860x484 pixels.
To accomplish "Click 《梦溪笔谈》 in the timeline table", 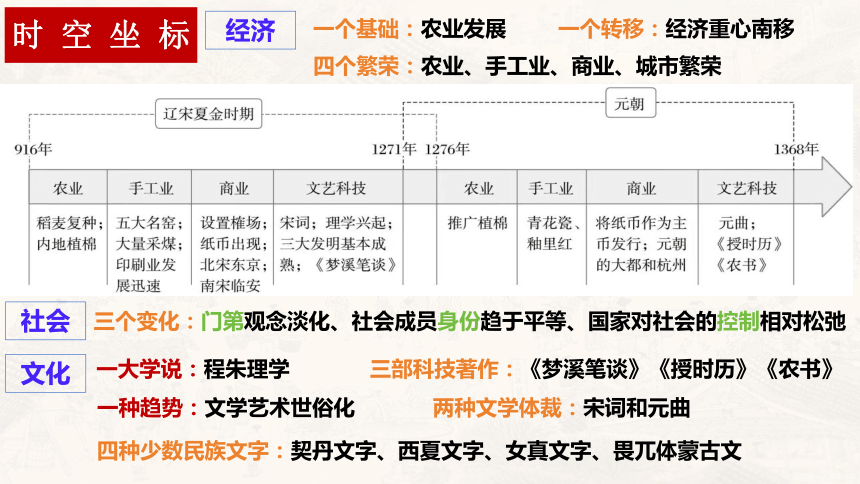I will (354, 264).
